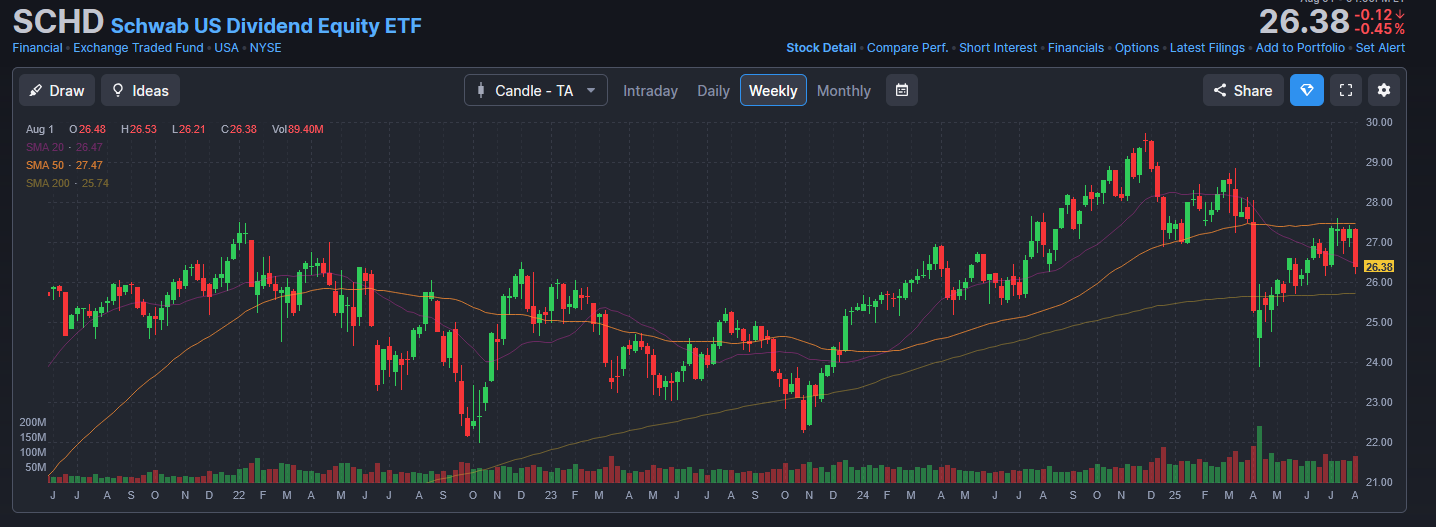The height and width of the screenshot is (527, 1436).
Task: Open the Compare Perf. link
Action: pyautogui.click(x=907, y=48)
